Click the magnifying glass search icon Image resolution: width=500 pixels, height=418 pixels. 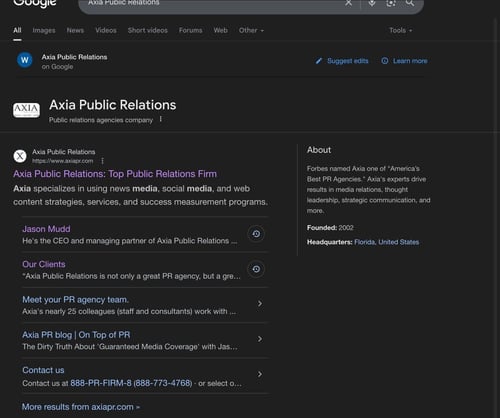tap(410, 3)
